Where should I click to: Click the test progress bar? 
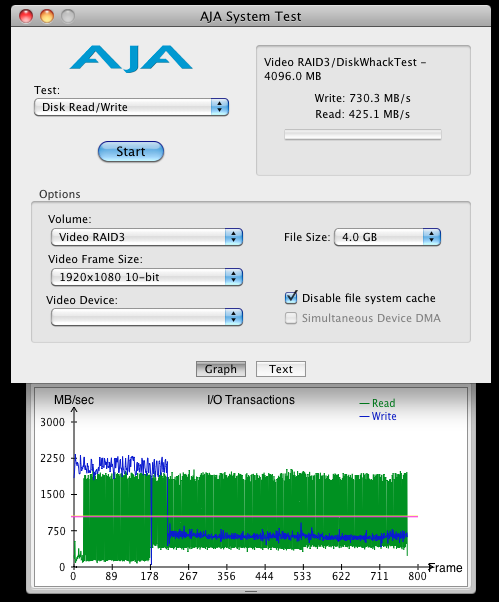coord(363,135)
